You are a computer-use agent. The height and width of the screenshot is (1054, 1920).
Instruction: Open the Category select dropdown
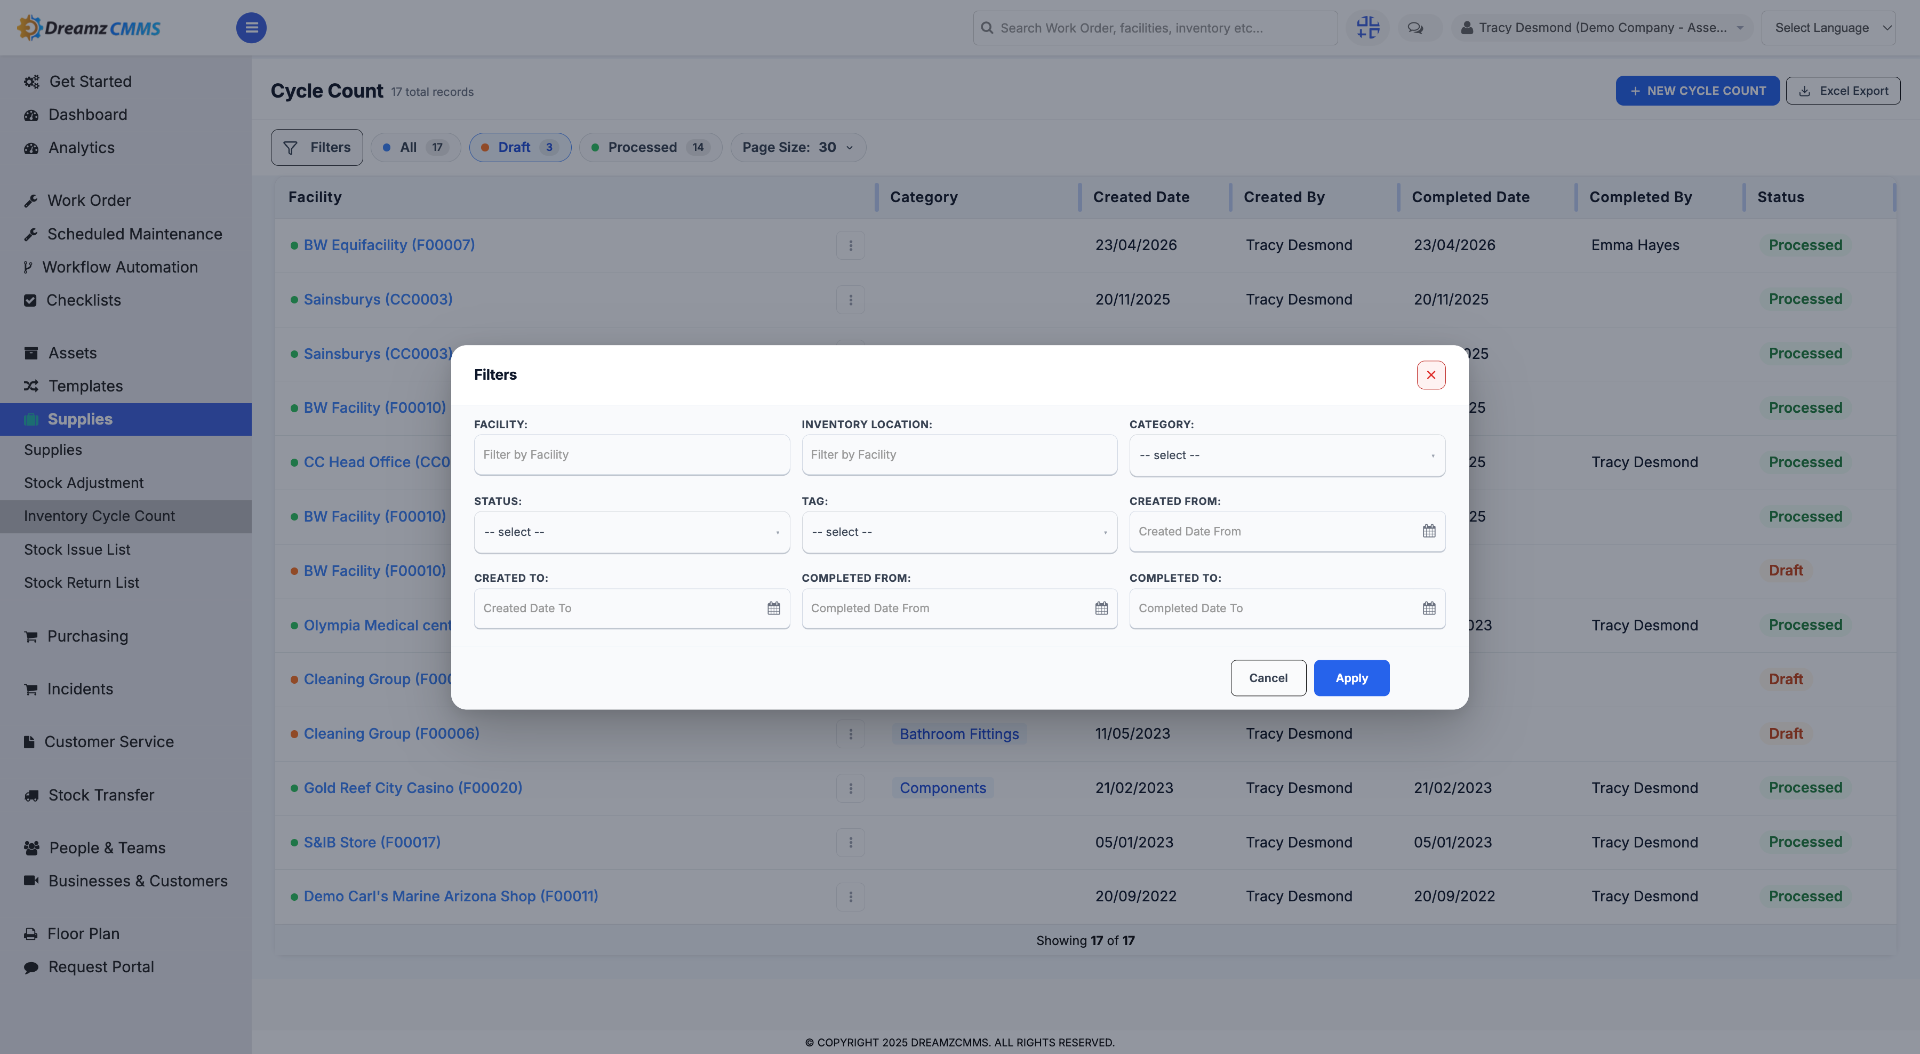tap(1287, 455)
